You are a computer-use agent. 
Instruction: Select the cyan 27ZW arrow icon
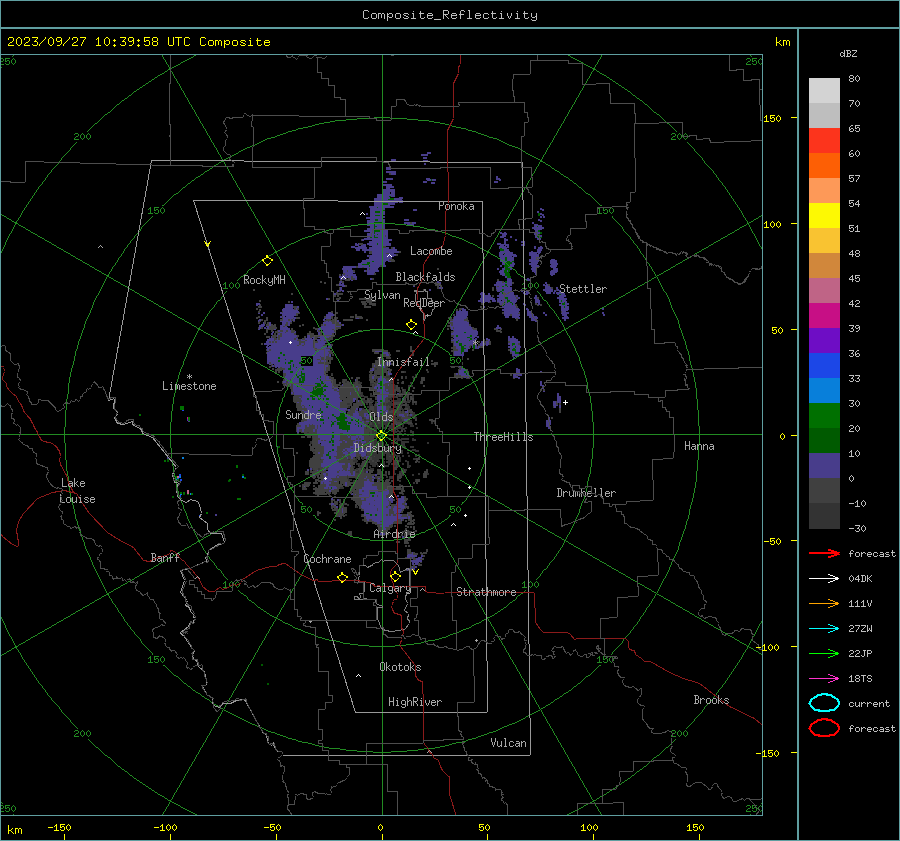(x=824, y=629)
